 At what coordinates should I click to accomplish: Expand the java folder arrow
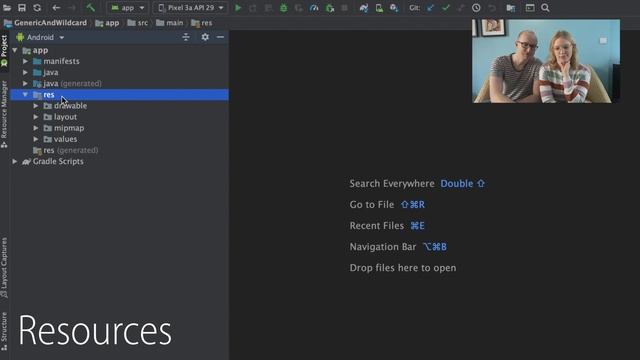point(25,72)
